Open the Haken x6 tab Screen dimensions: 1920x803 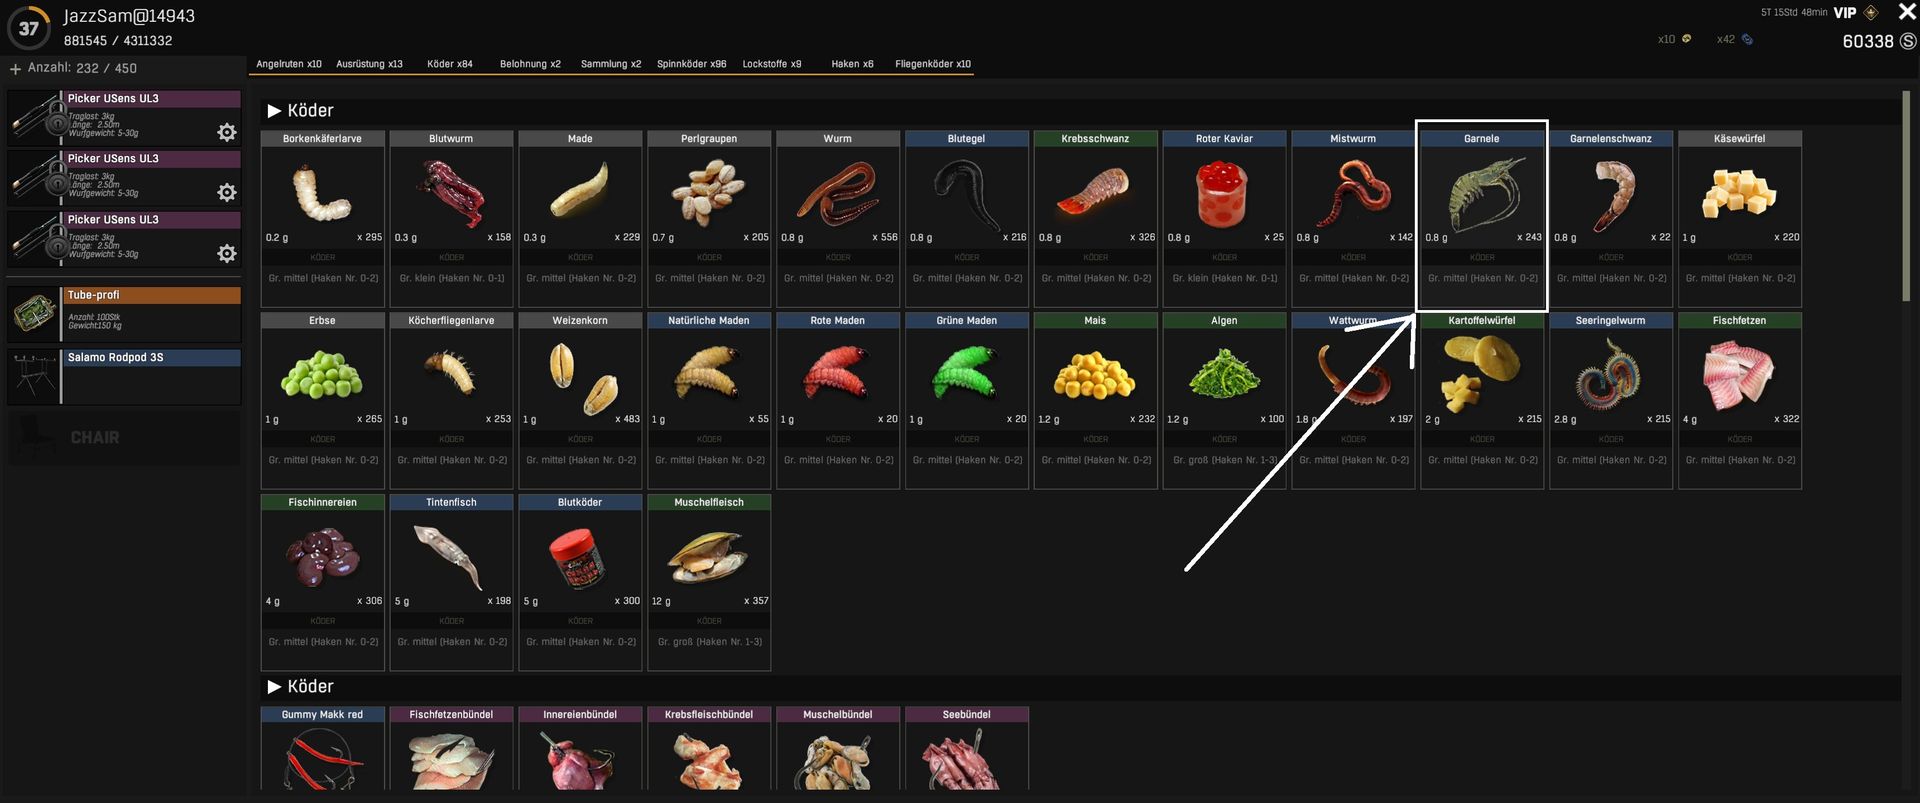852,64
